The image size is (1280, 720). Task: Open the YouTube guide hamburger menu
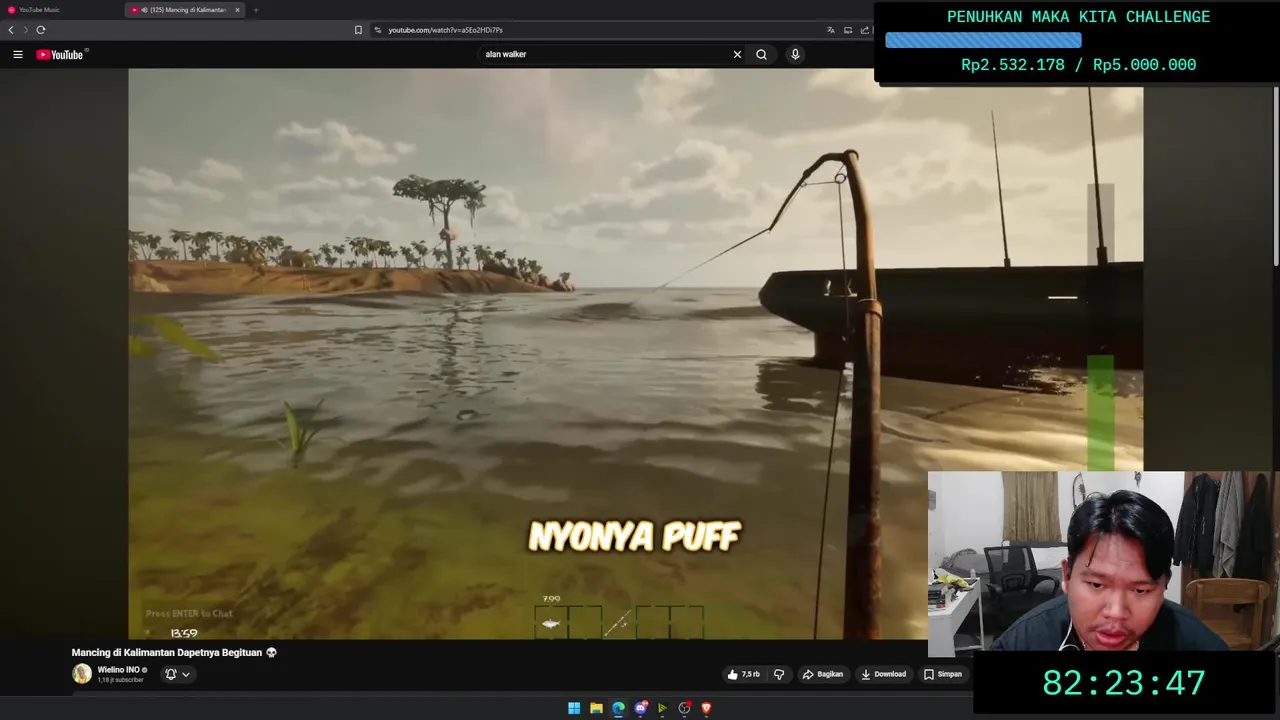[x=18, y=54]
